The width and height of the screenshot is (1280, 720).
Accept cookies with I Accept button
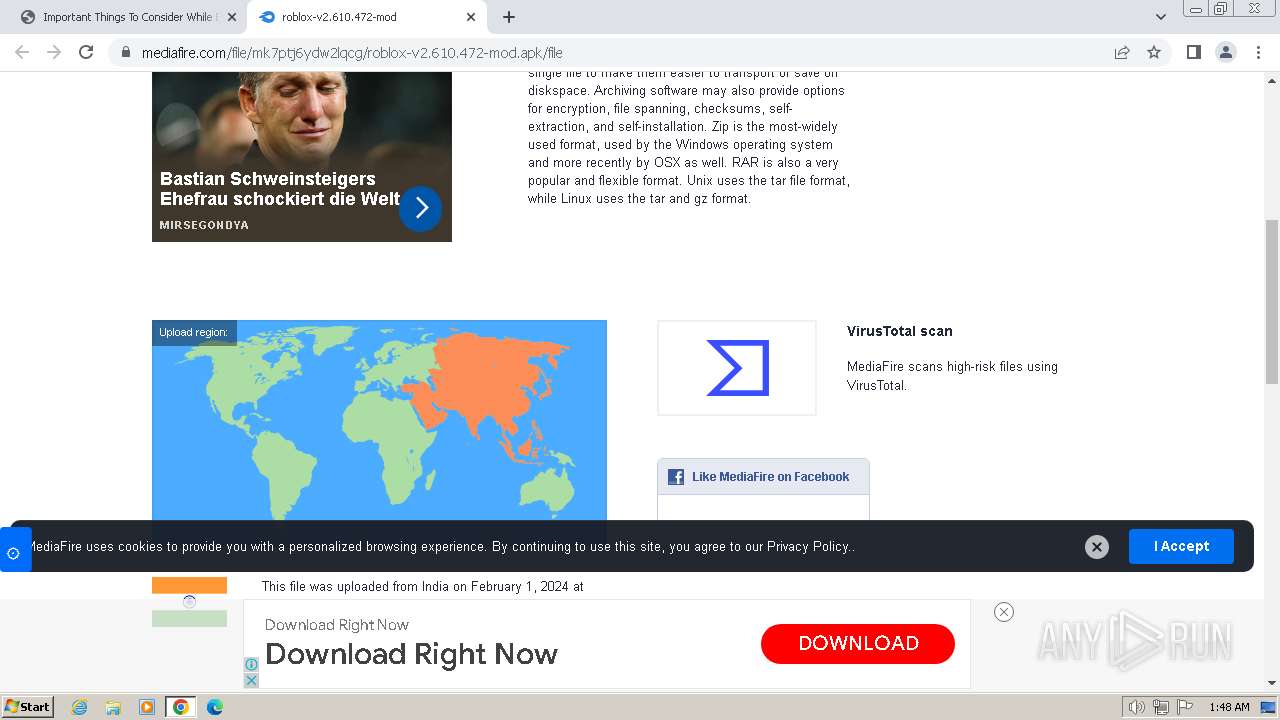1181,546
